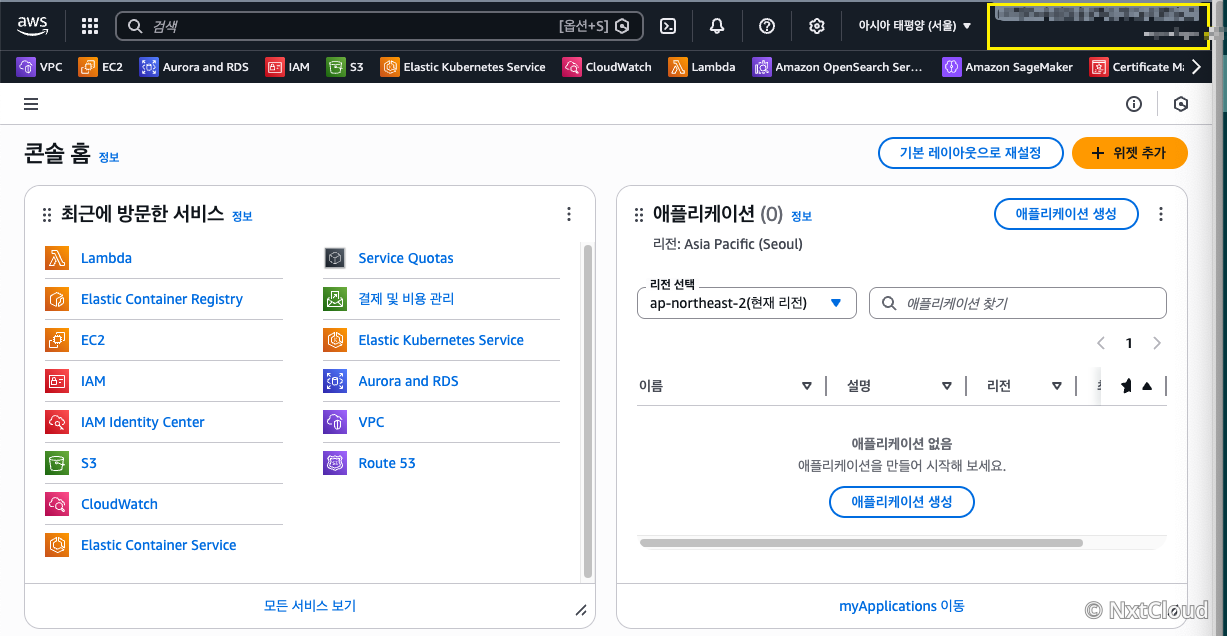This screenshot has width=1227, height=636.
Task: Click the EC2 icon in favorites bar
Action: pyautogui.click(x=88, y=67)
